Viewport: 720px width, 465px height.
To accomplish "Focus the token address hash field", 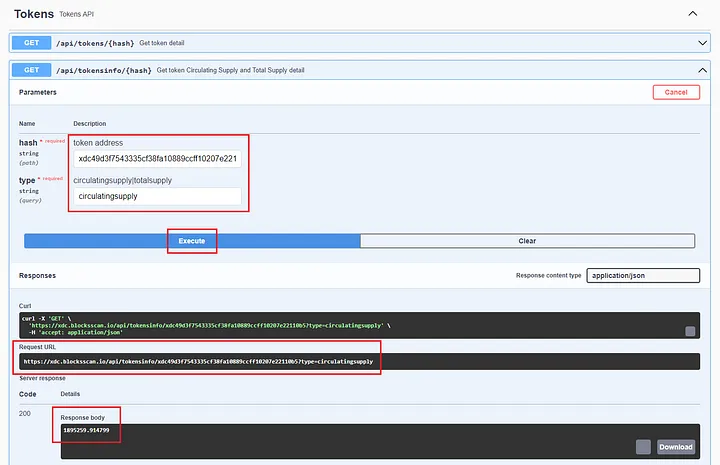I will coord(158,159).
